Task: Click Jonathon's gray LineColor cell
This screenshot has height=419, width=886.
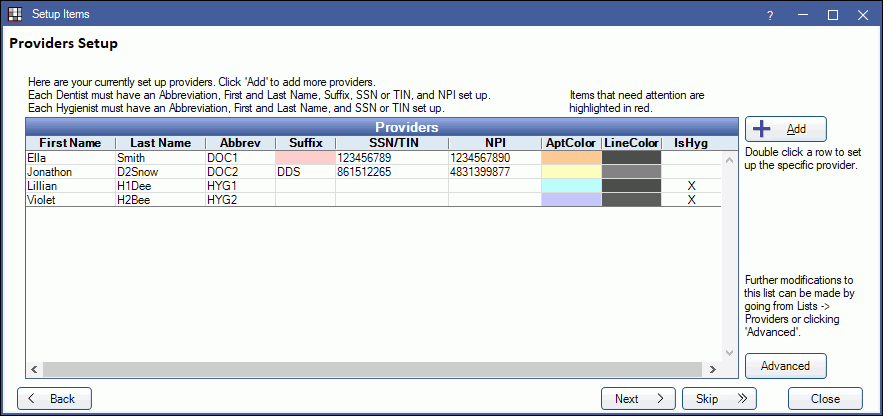Action: pos(632,172)
